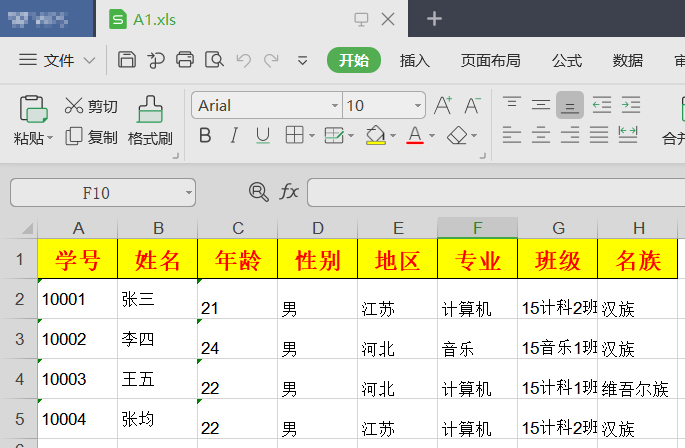Viewport: 685px width, 448px height.
Task: Click the Undo arrow
Action: point(244,60)
